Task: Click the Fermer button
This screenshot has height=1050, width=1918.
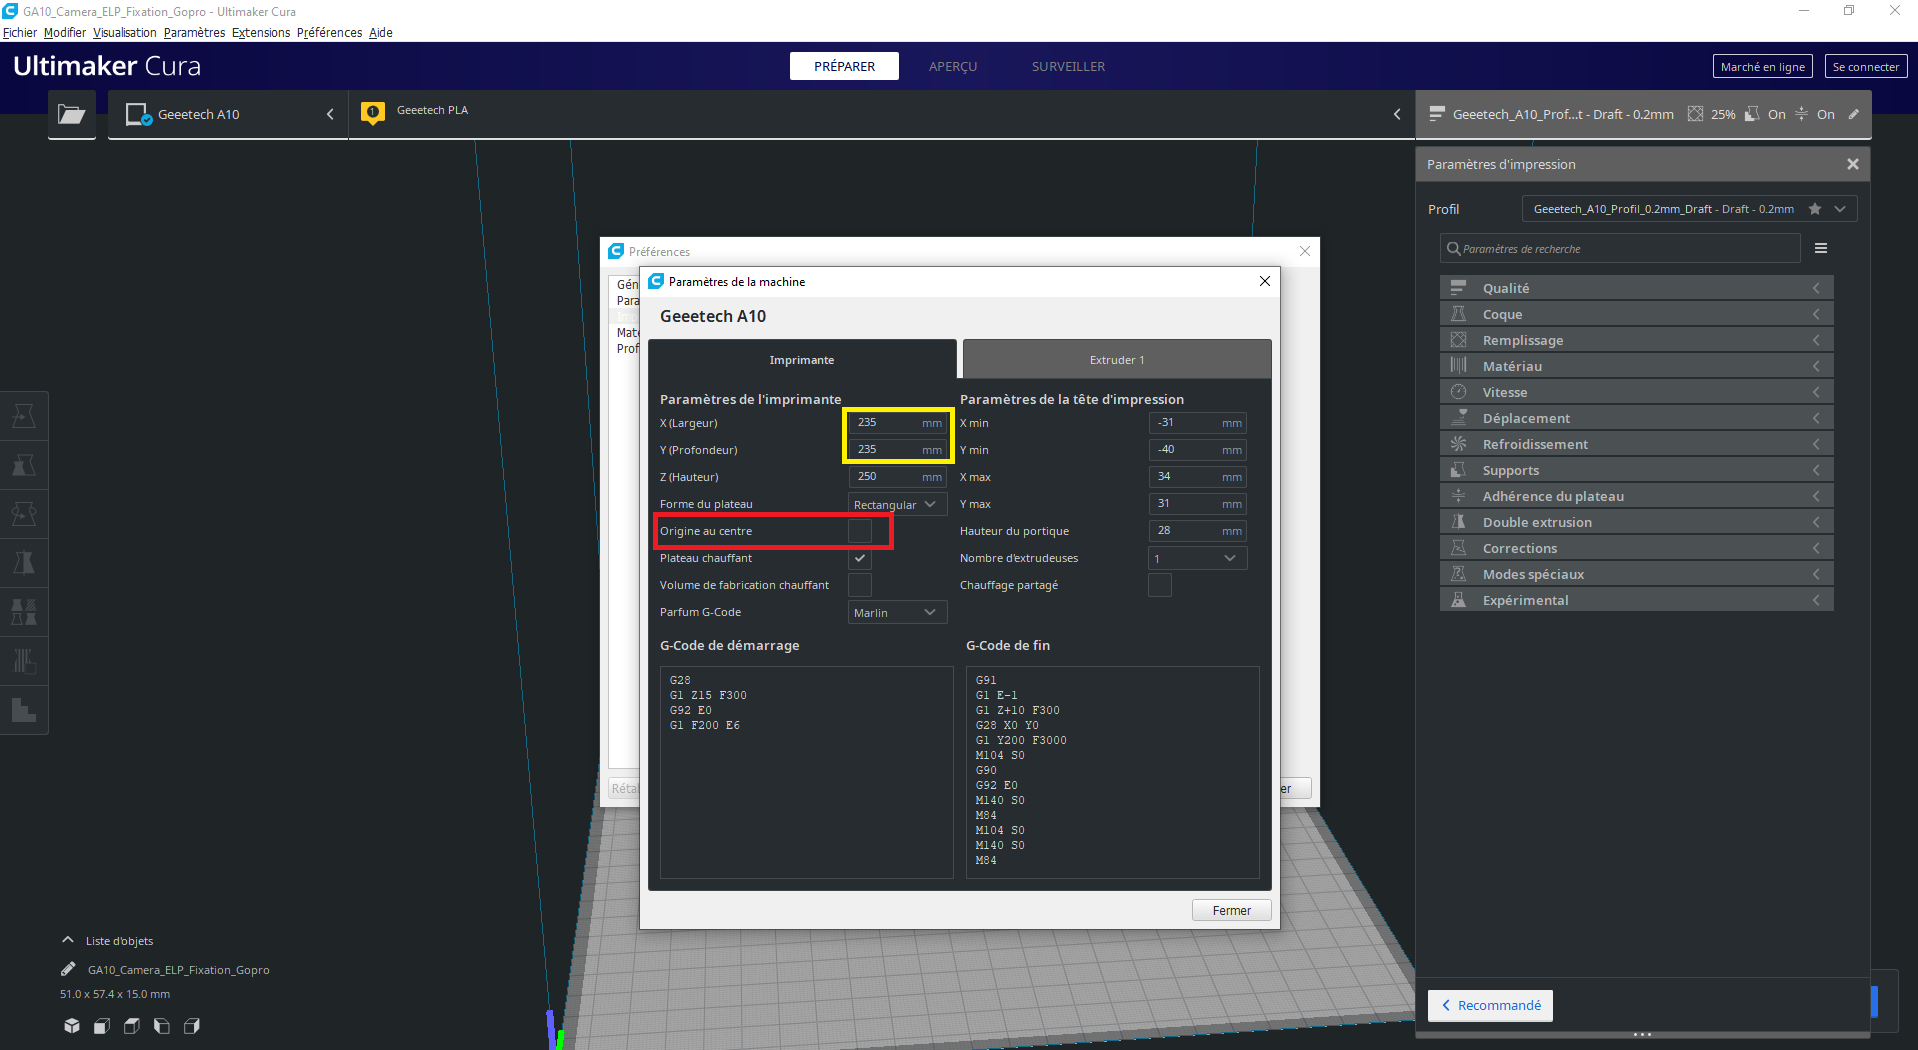Action: point(1231,910)
